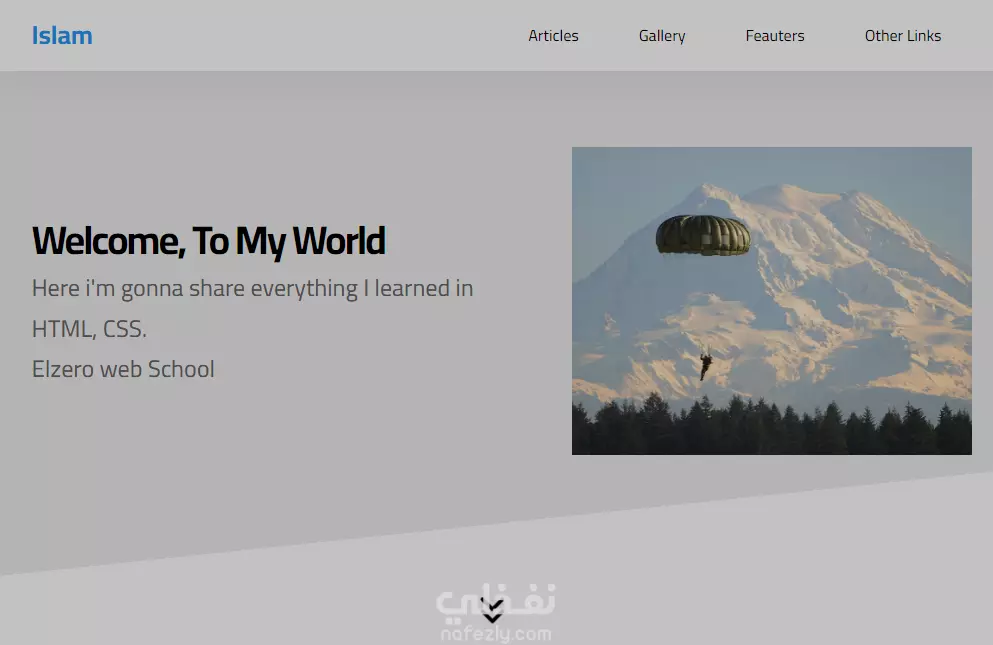Image resolution: width=993 pixels, height=645 pixels.
Task: Open the Articles navigation link
Action: point(553,36)
